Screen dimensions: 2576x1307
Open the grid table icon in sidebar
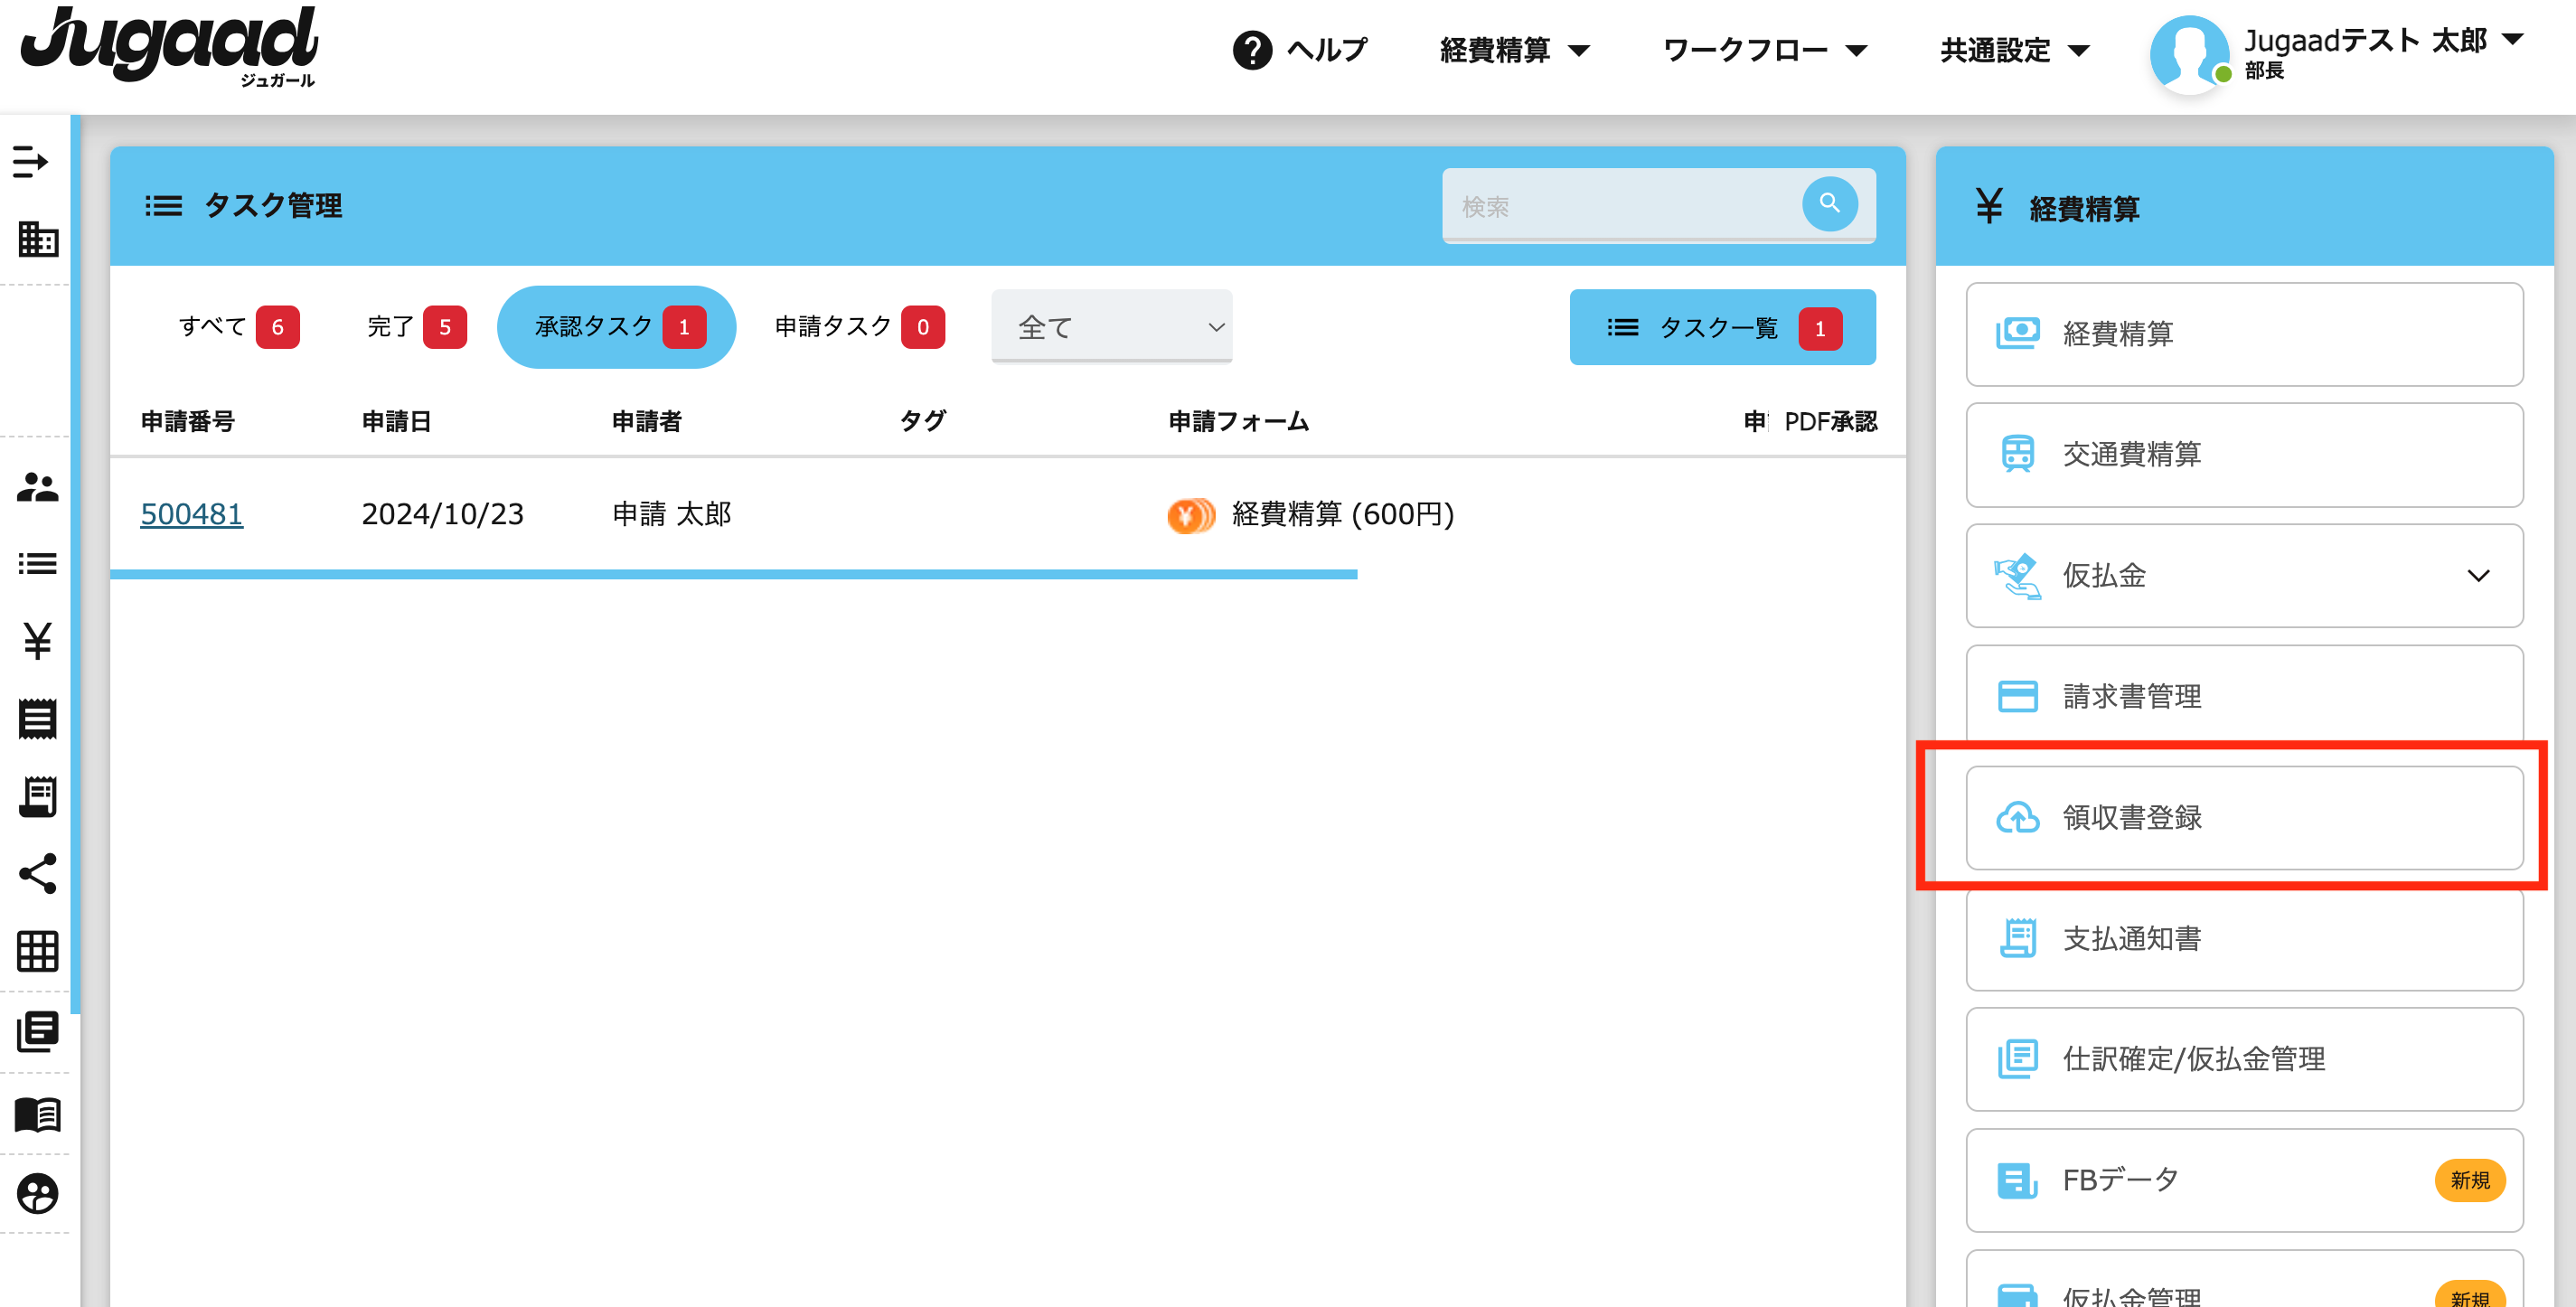click(x=38, y=951)
